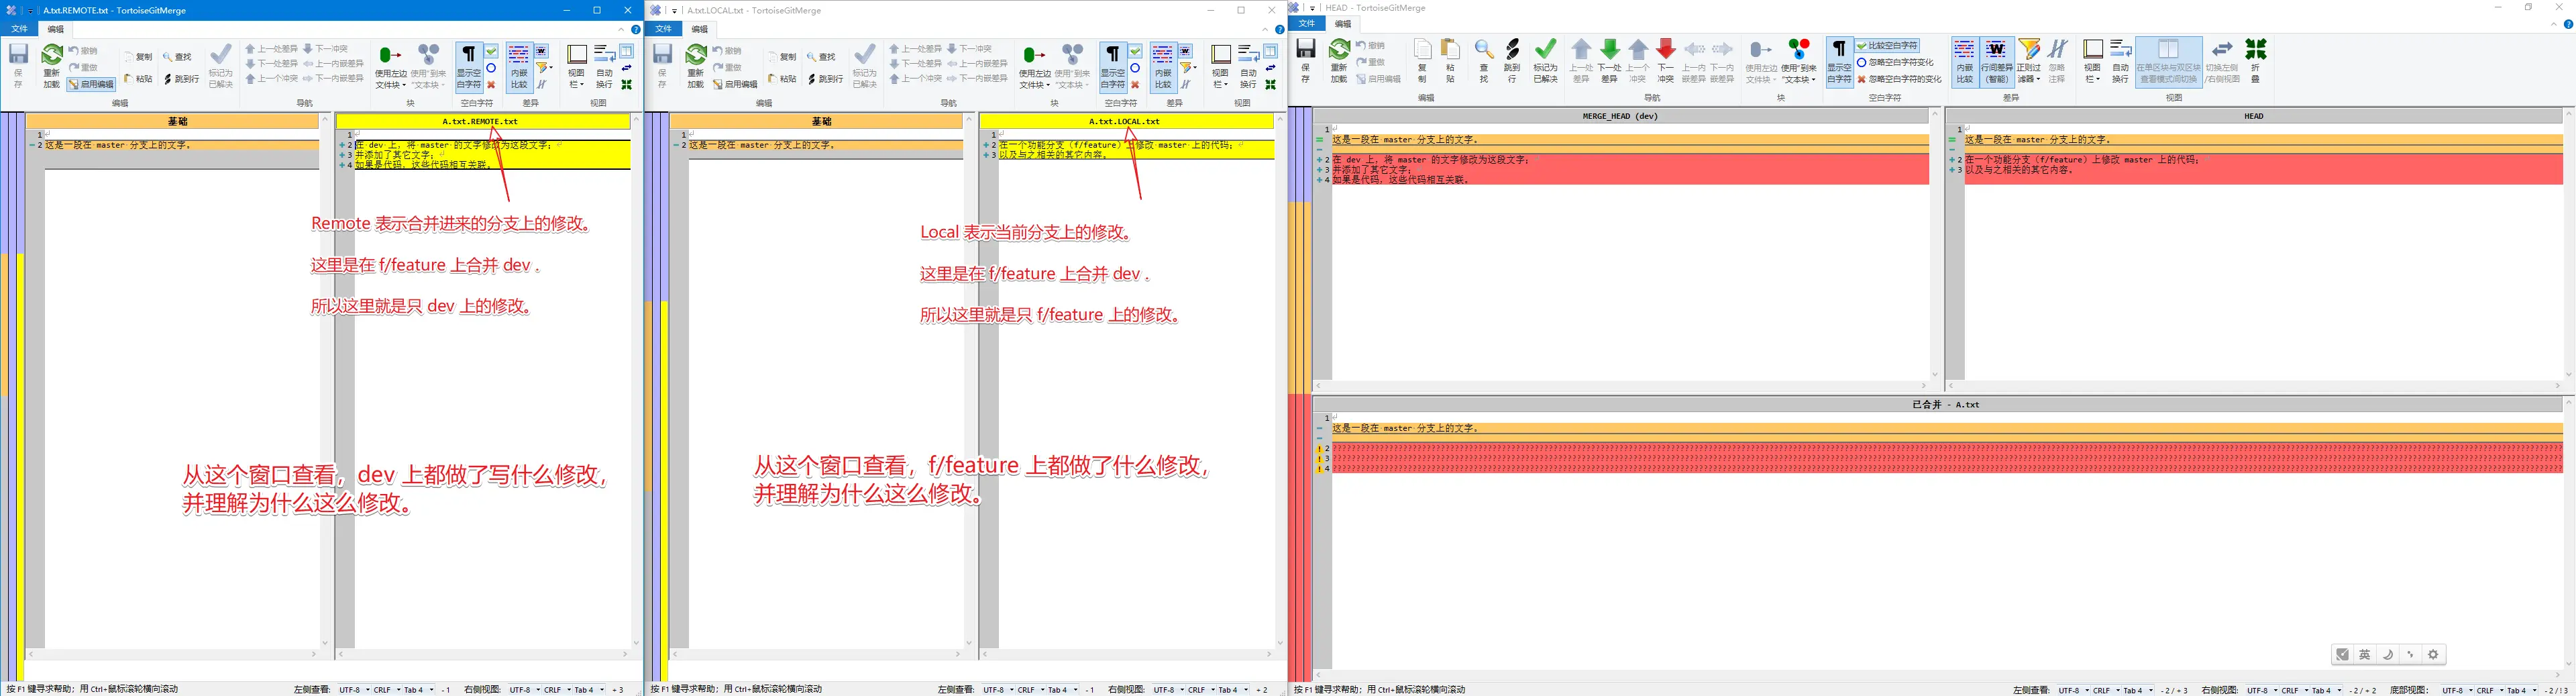Select ignore all whitespace changes red X option

[1899, 79]
